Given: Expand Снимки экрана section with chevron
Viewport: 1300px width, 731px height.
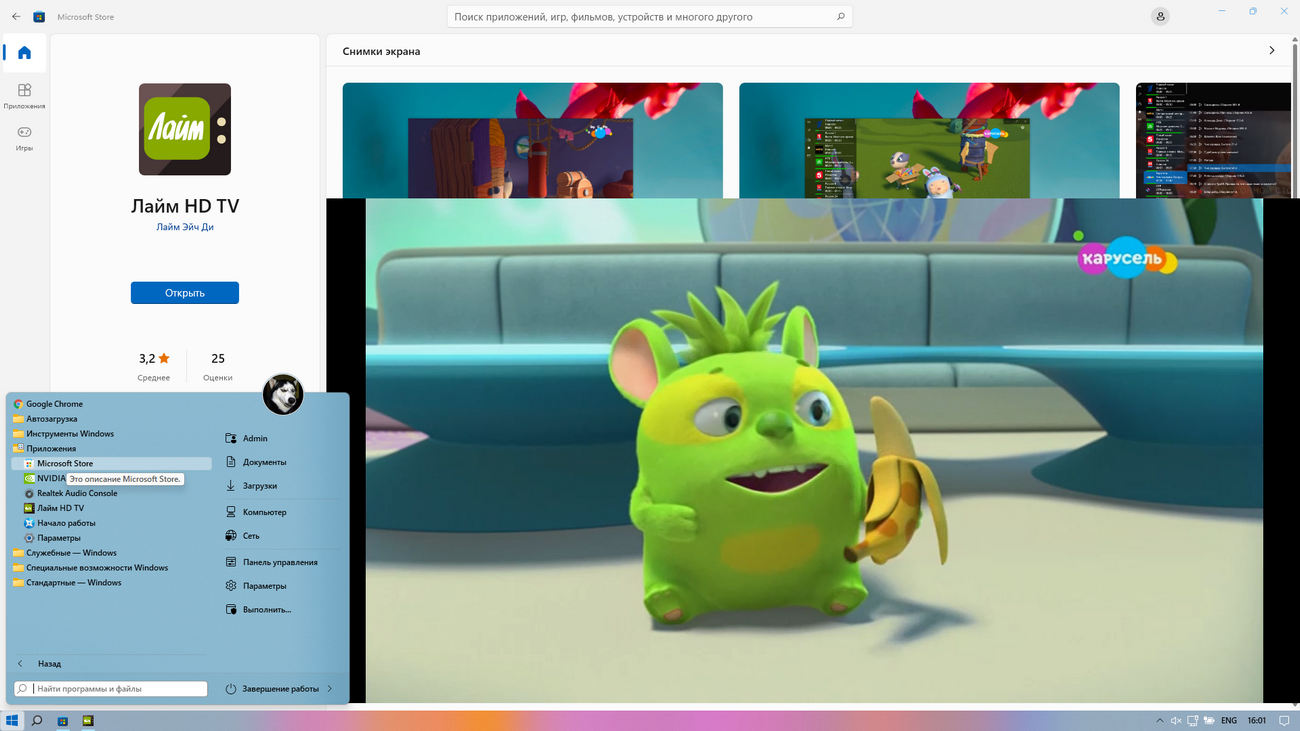Looking at the screenshot, I should click(x=1272, y=50).
